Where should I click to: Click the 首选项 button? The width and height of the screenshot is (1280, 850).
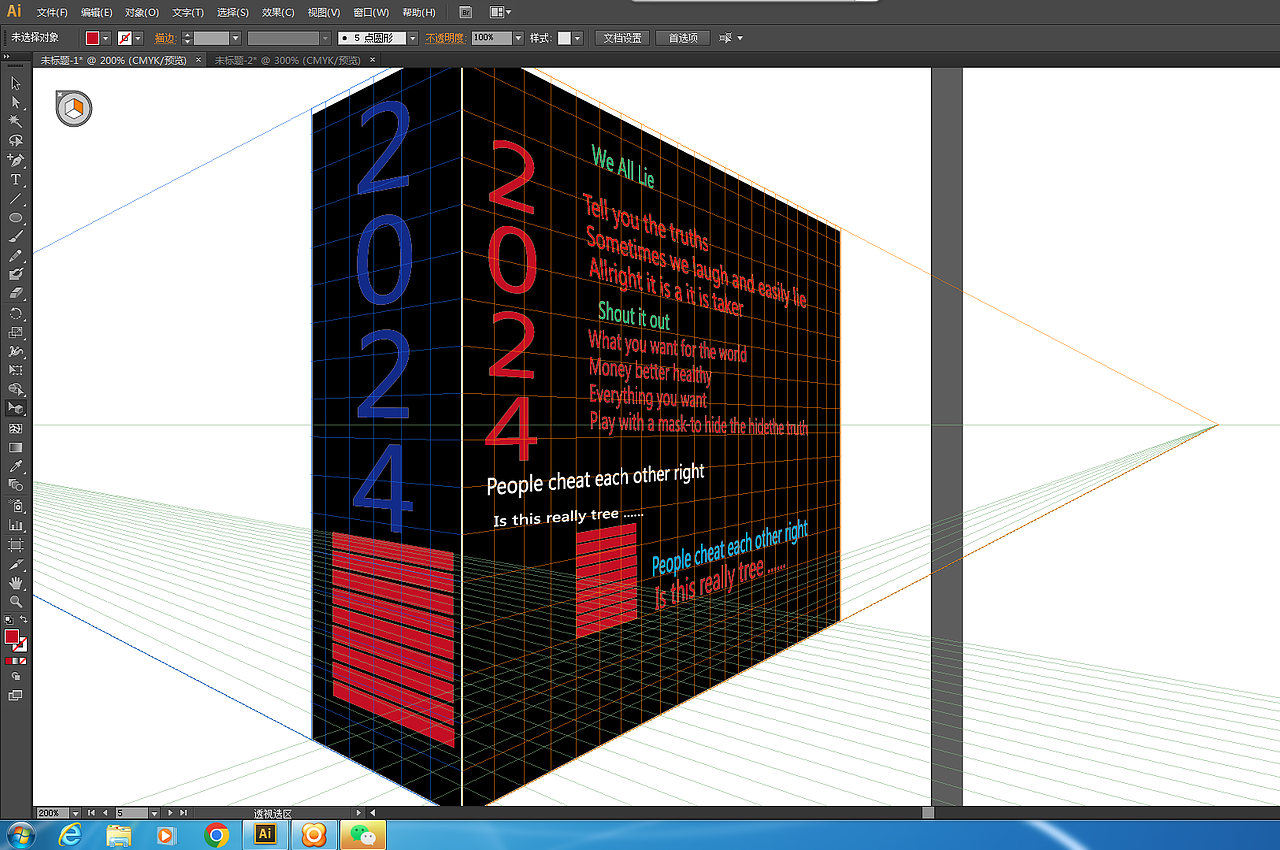pyautogui.click(x=683, y=38)
